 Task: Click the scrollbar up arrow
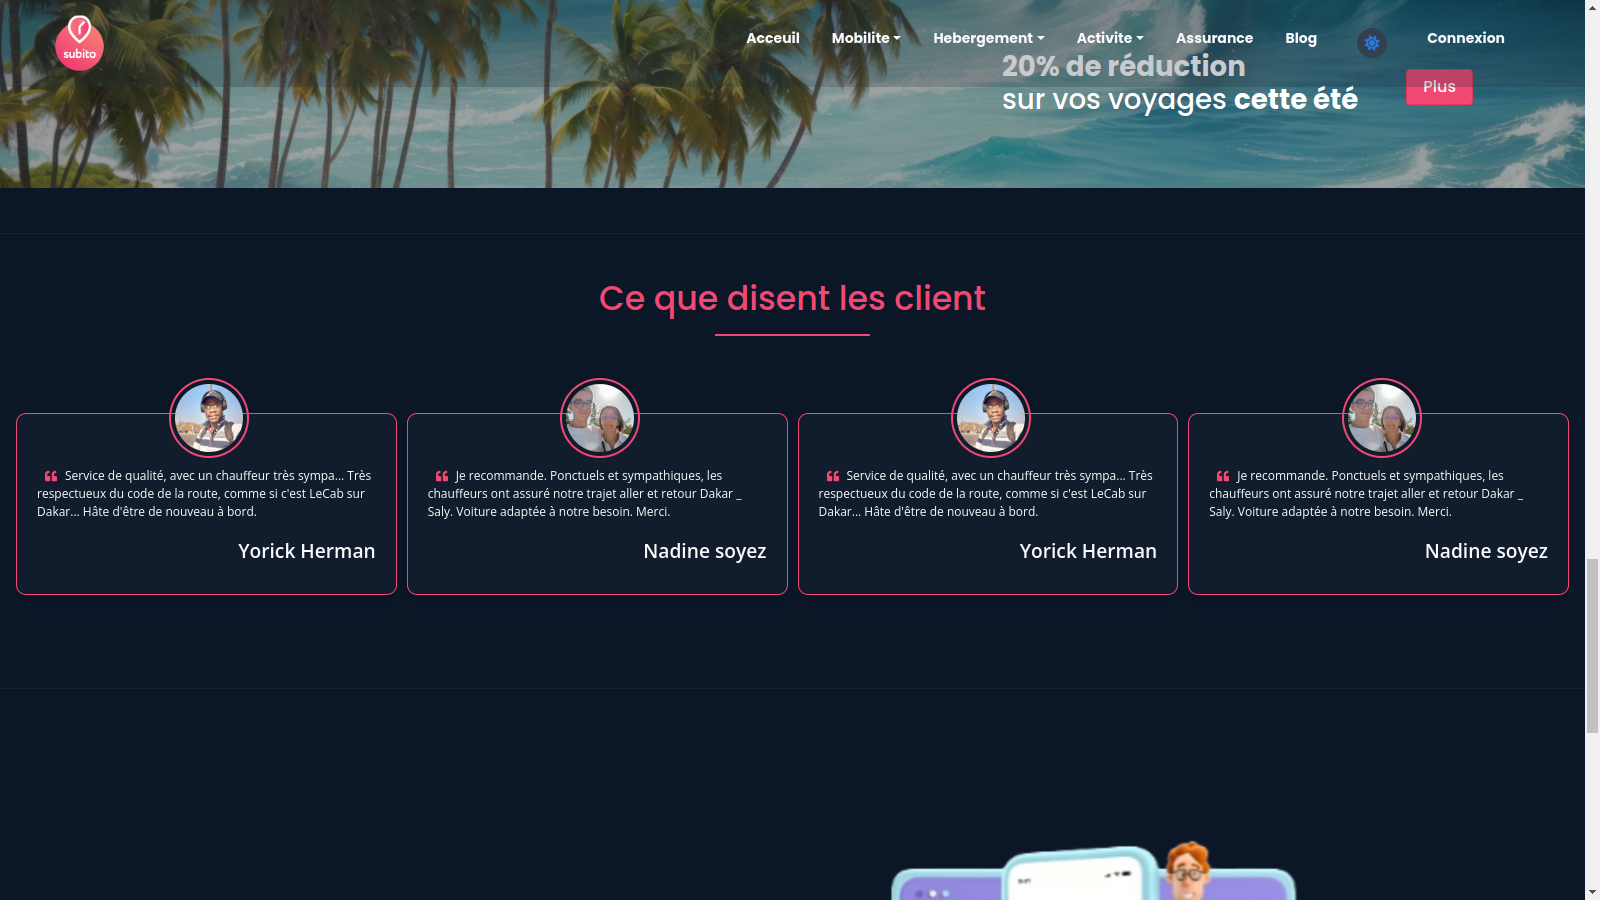(x=1592, y=8)
